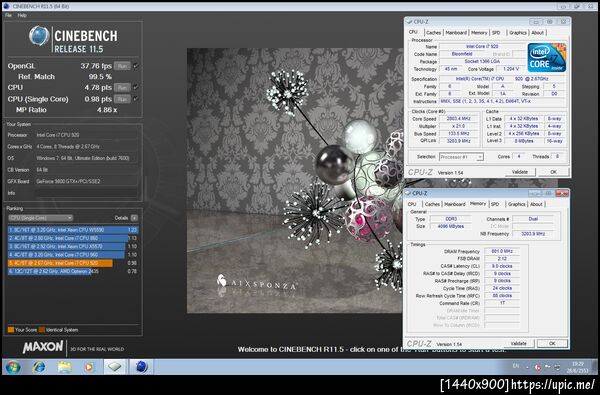
Task: Click the Details toggle icon in Ranking
Action: coord(134,218)
